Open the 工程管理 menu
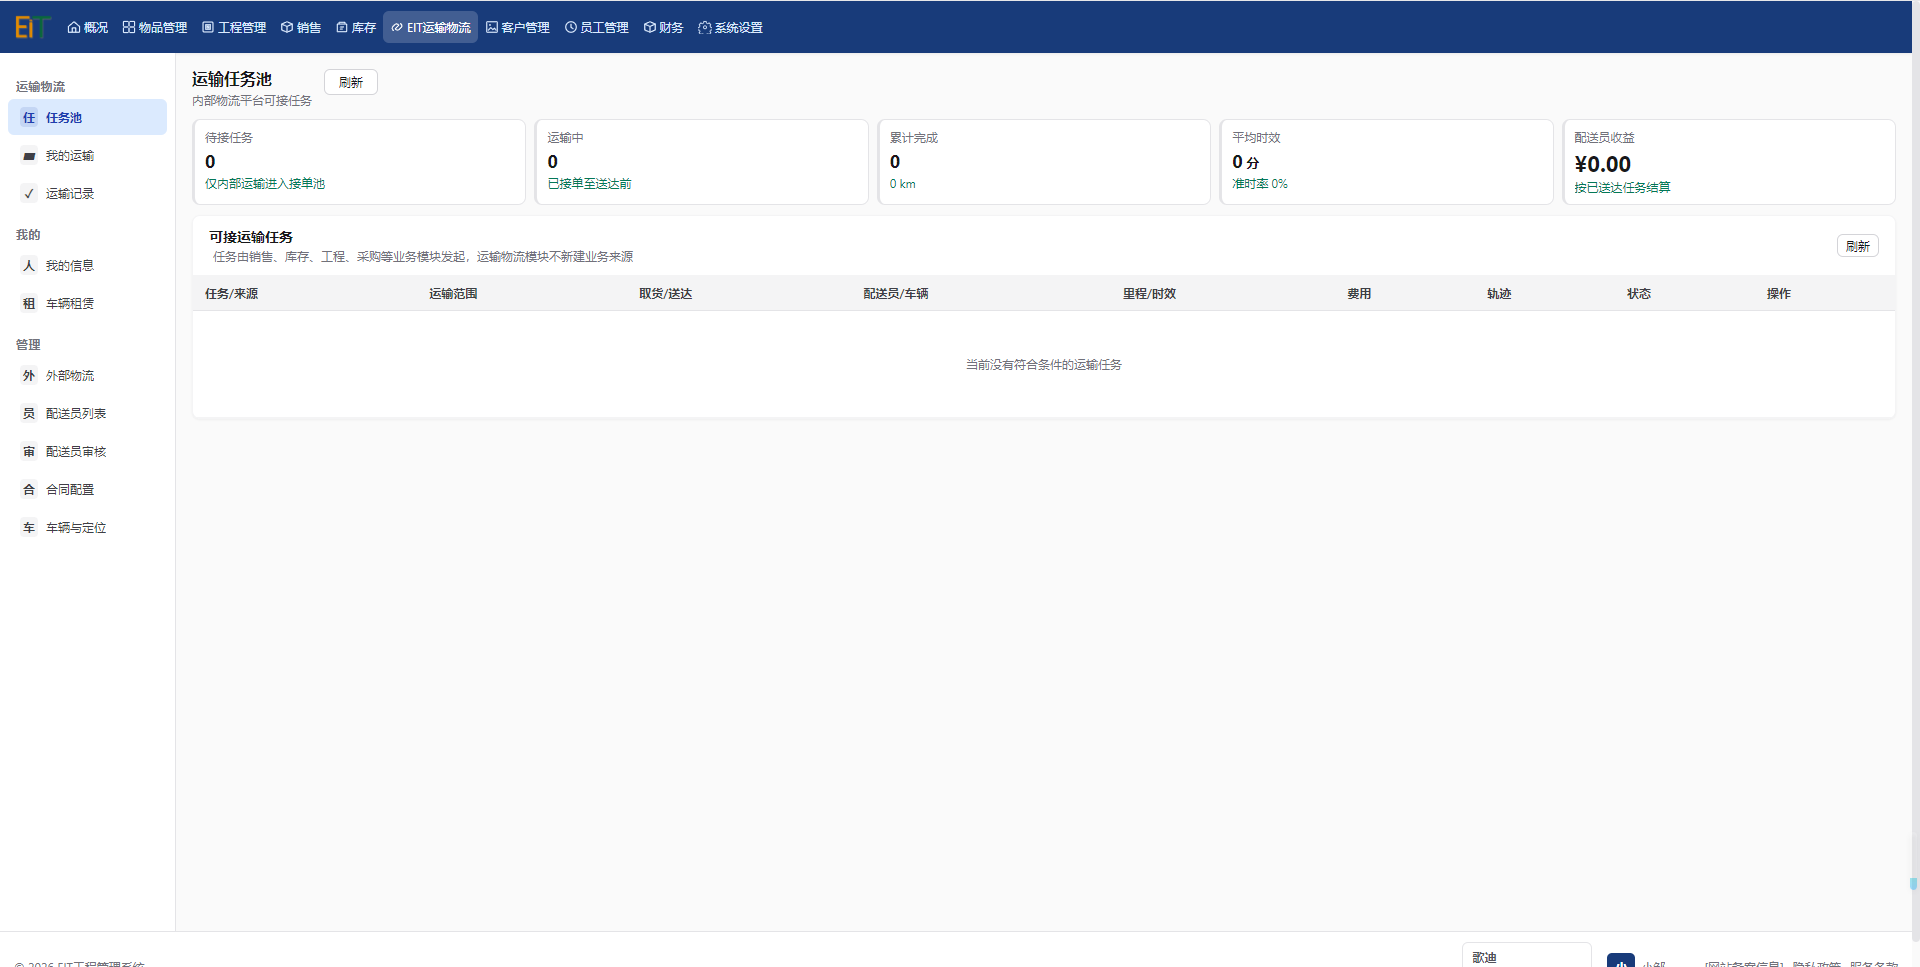This screenshot has width=1920, height=967. point(234,27)
